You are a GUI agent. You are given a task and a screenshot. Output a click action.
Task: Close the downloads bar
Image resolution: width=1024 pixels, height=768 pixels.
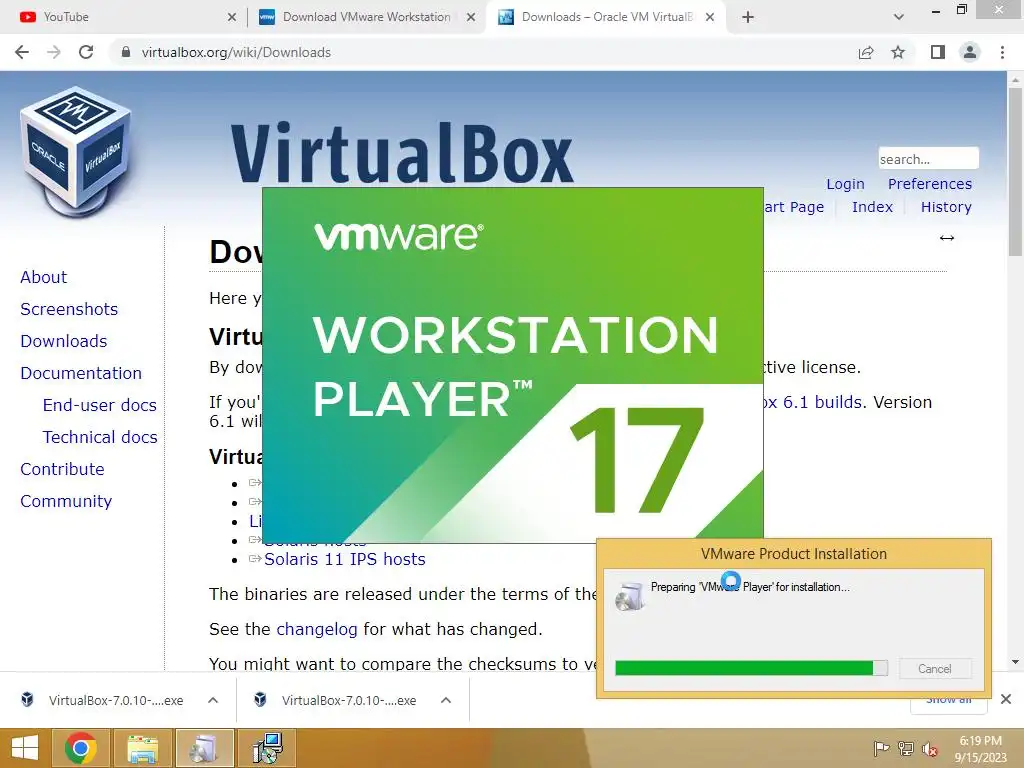(1006, 699)
